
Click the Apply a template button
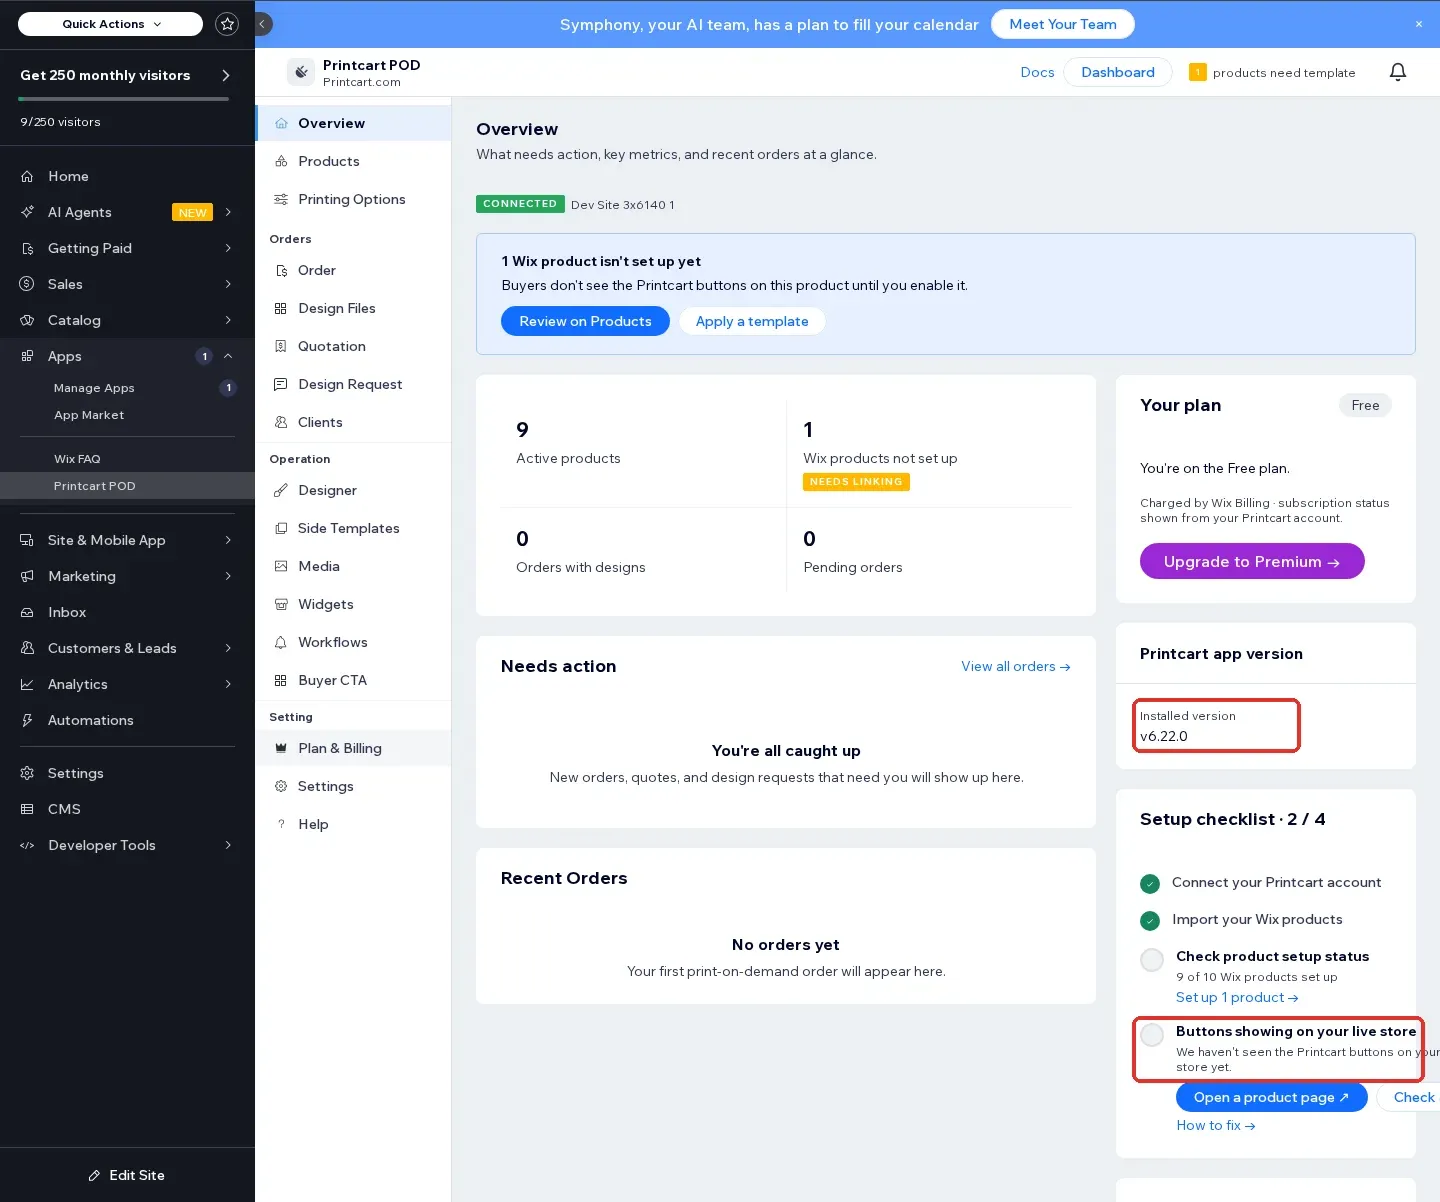[752, 321]
